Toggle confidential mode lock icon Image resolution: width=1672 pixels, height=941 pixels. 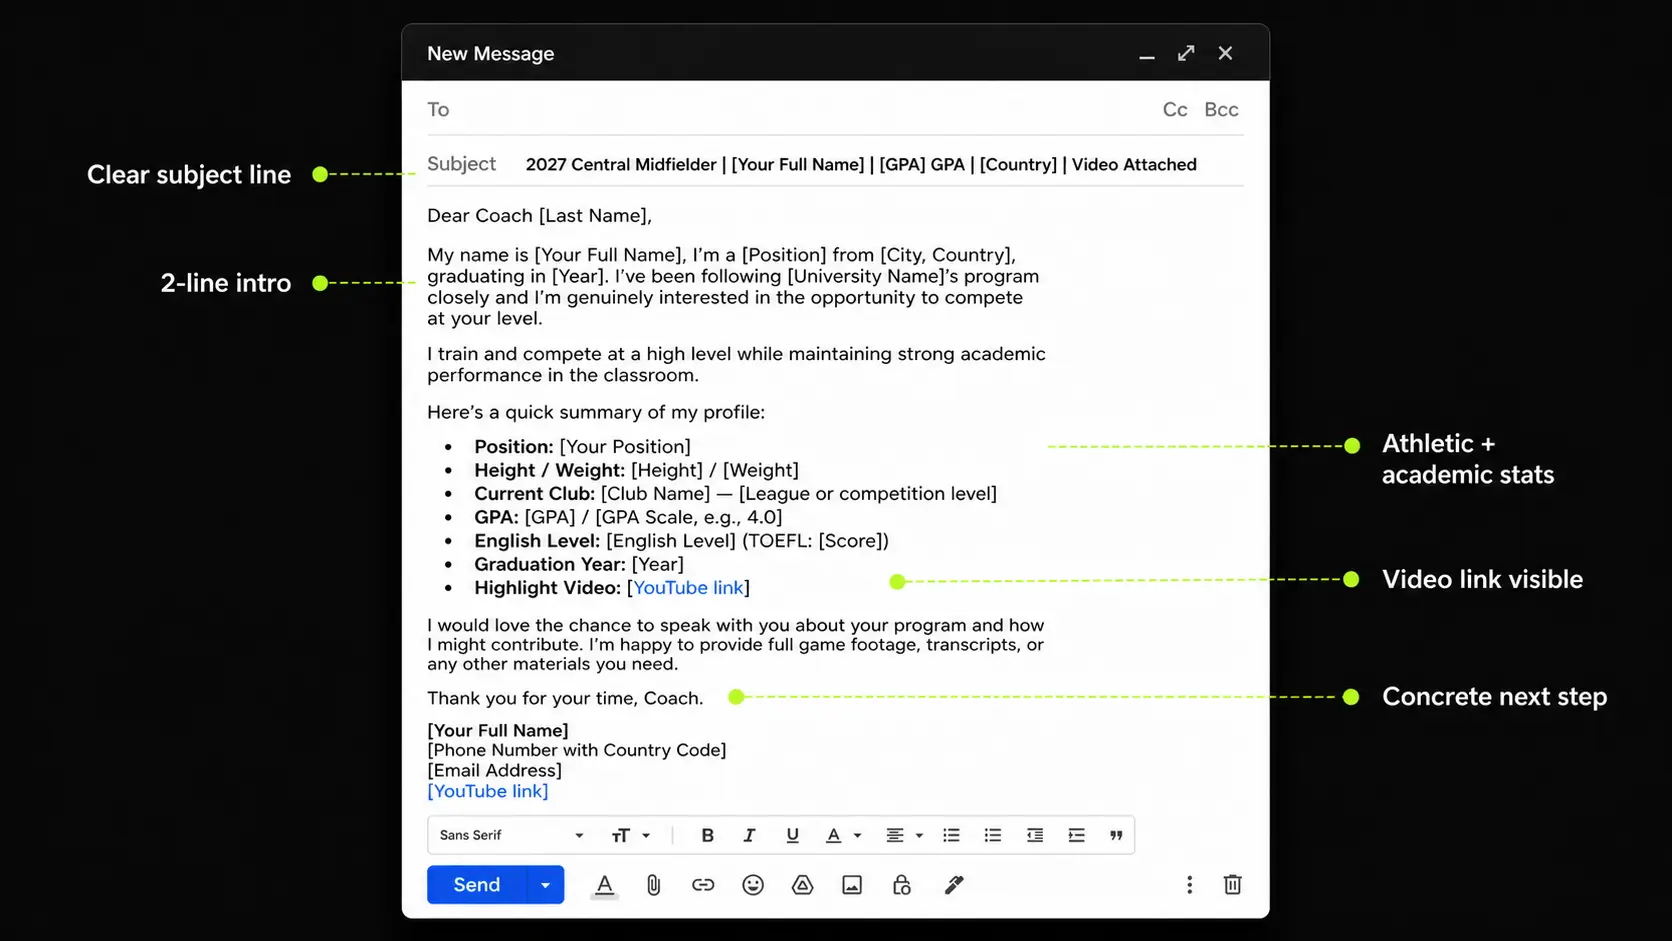click(x=901, y=885)
